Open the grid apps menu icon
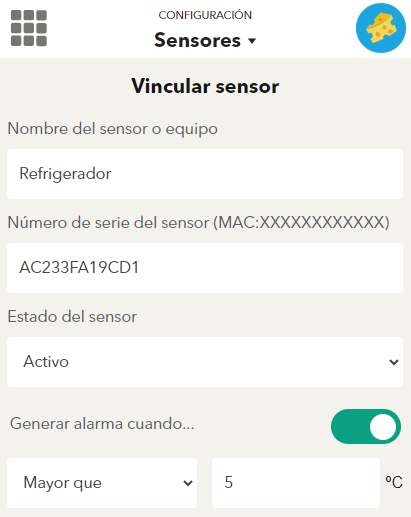411x517 pixels. [29, 28]
